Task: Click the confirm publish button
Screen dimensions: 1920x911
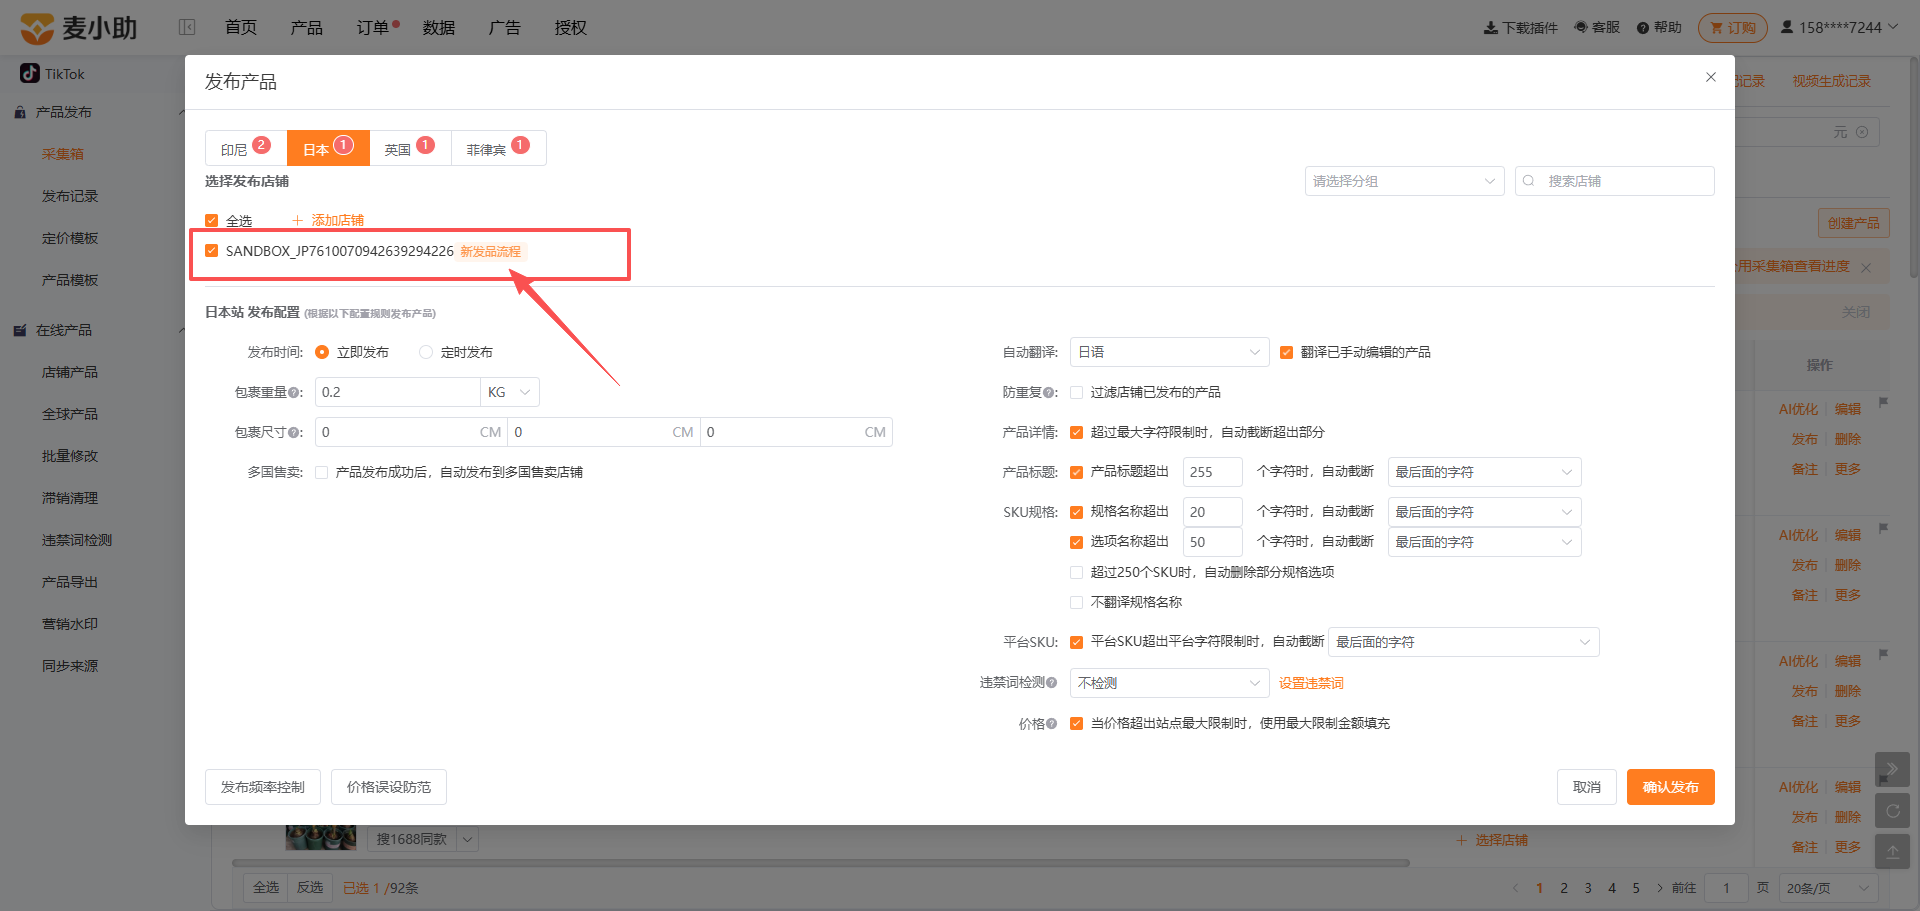Action: click(x=1670, y=787)
